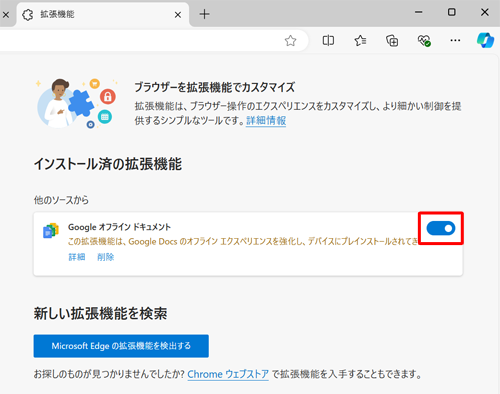500x394 pixels.
Task: Click the extensions illustration image
Action: pyautogui.click(x=77, y=104)
